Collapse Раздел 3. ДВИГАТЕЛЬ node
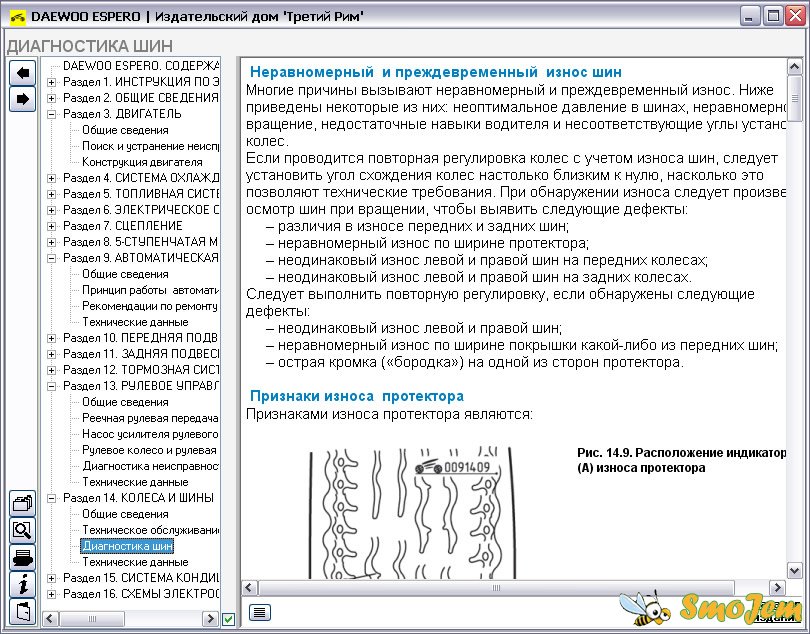The width and height of the screenshot is (810, 634). [51, 114]
